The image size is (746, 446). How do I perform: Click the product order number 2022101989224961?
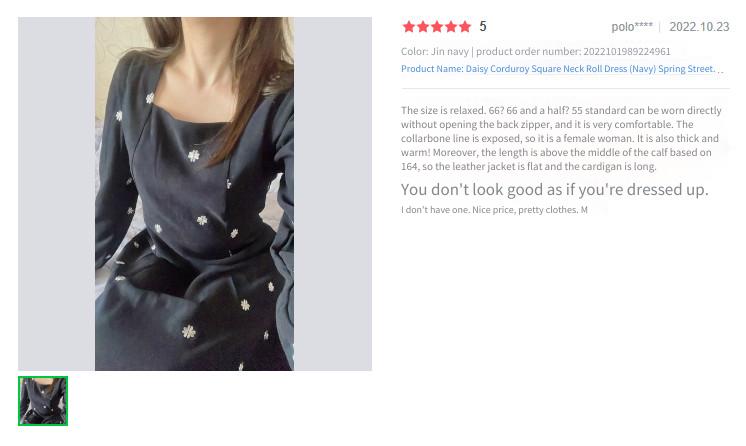[627, 51]
